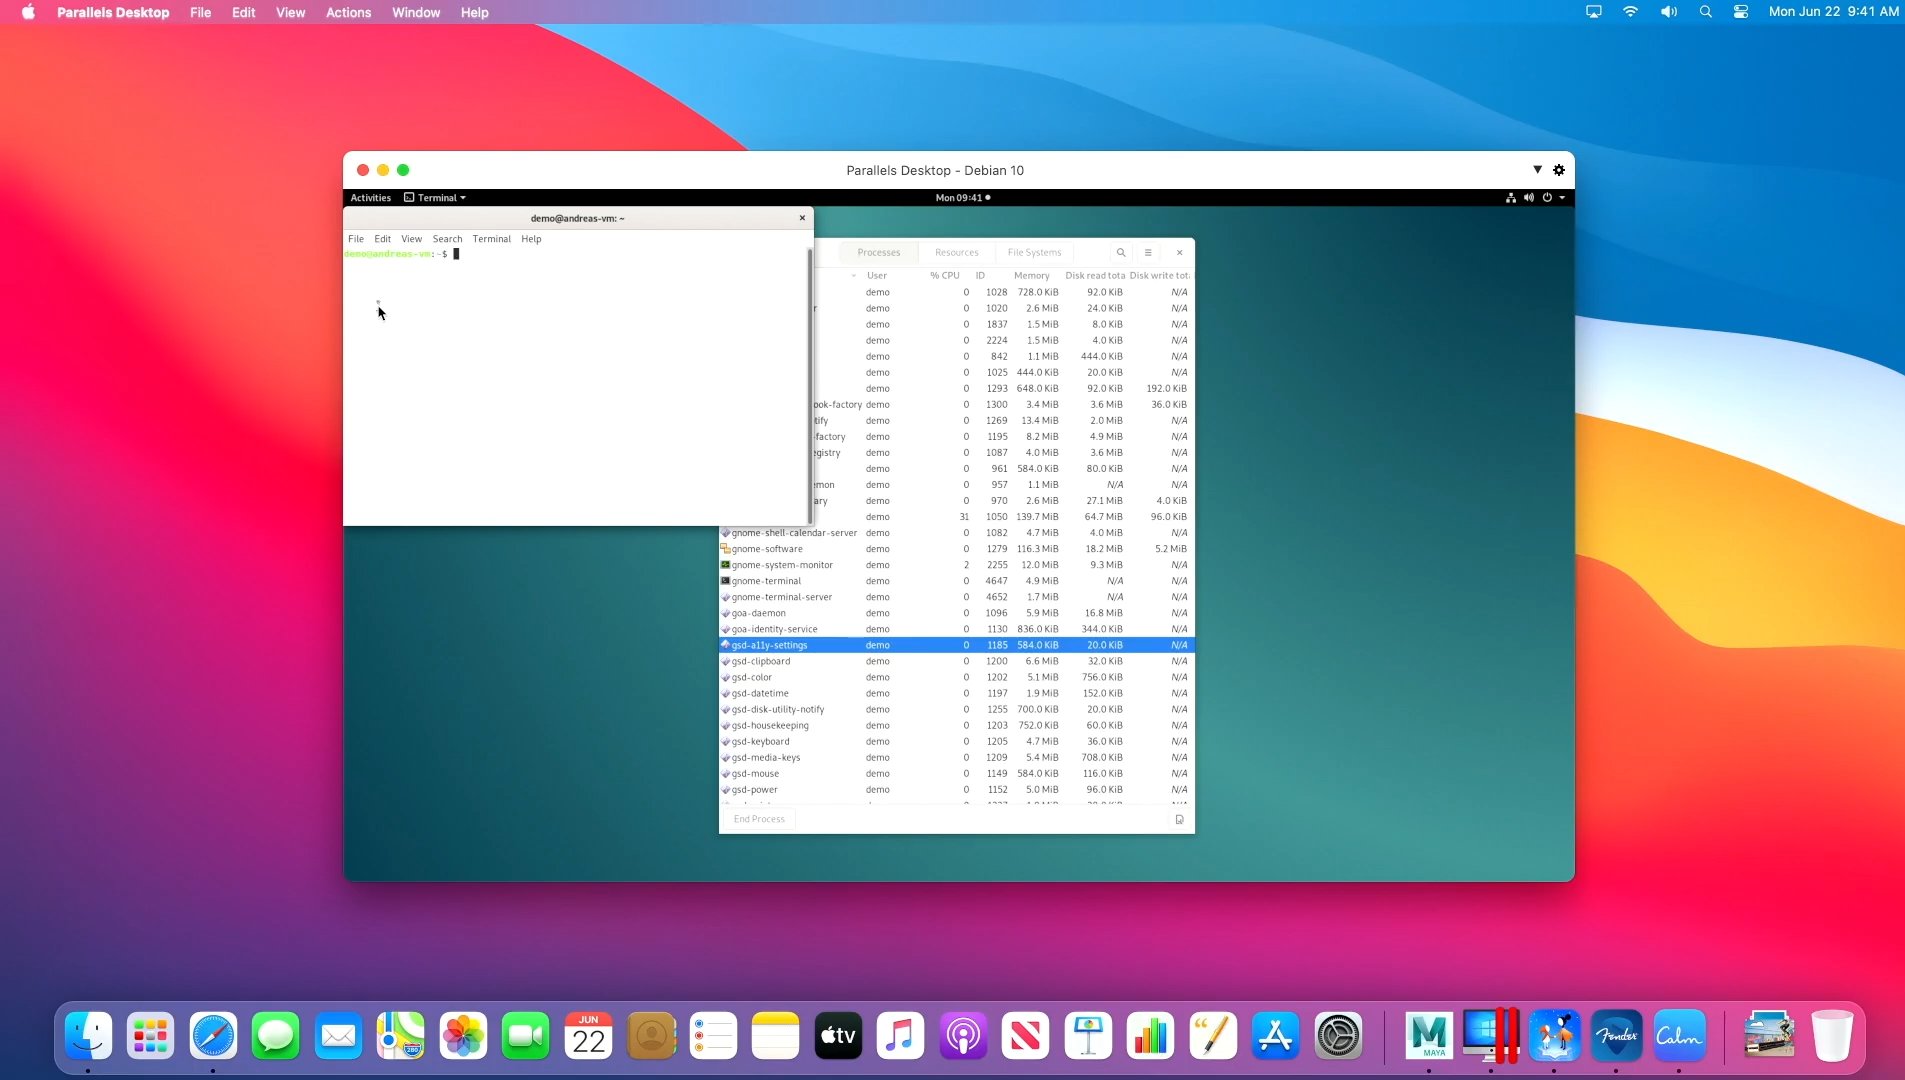Image resolution: width=1905 pixels, height=1080 pixels.
Task: Click Activities in the GNOME top bar
Action: (x=370, y=198)
